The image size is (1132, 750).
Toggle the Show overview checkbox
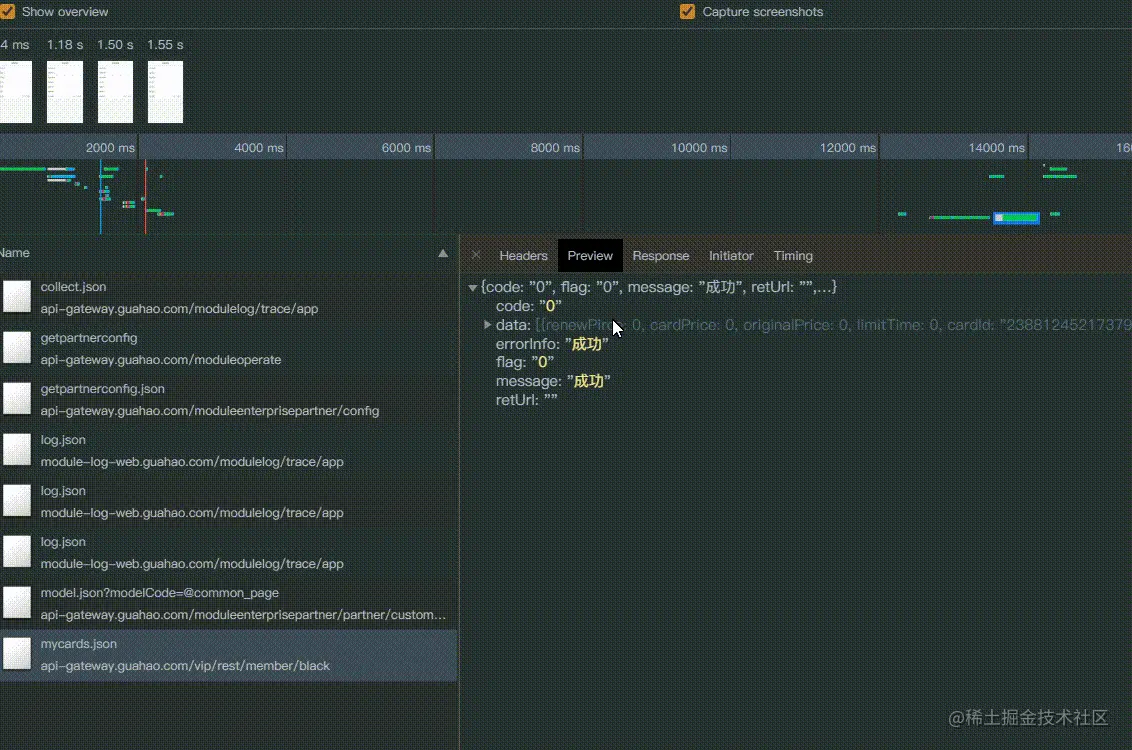pyautogui.click(x=7, y=12)
